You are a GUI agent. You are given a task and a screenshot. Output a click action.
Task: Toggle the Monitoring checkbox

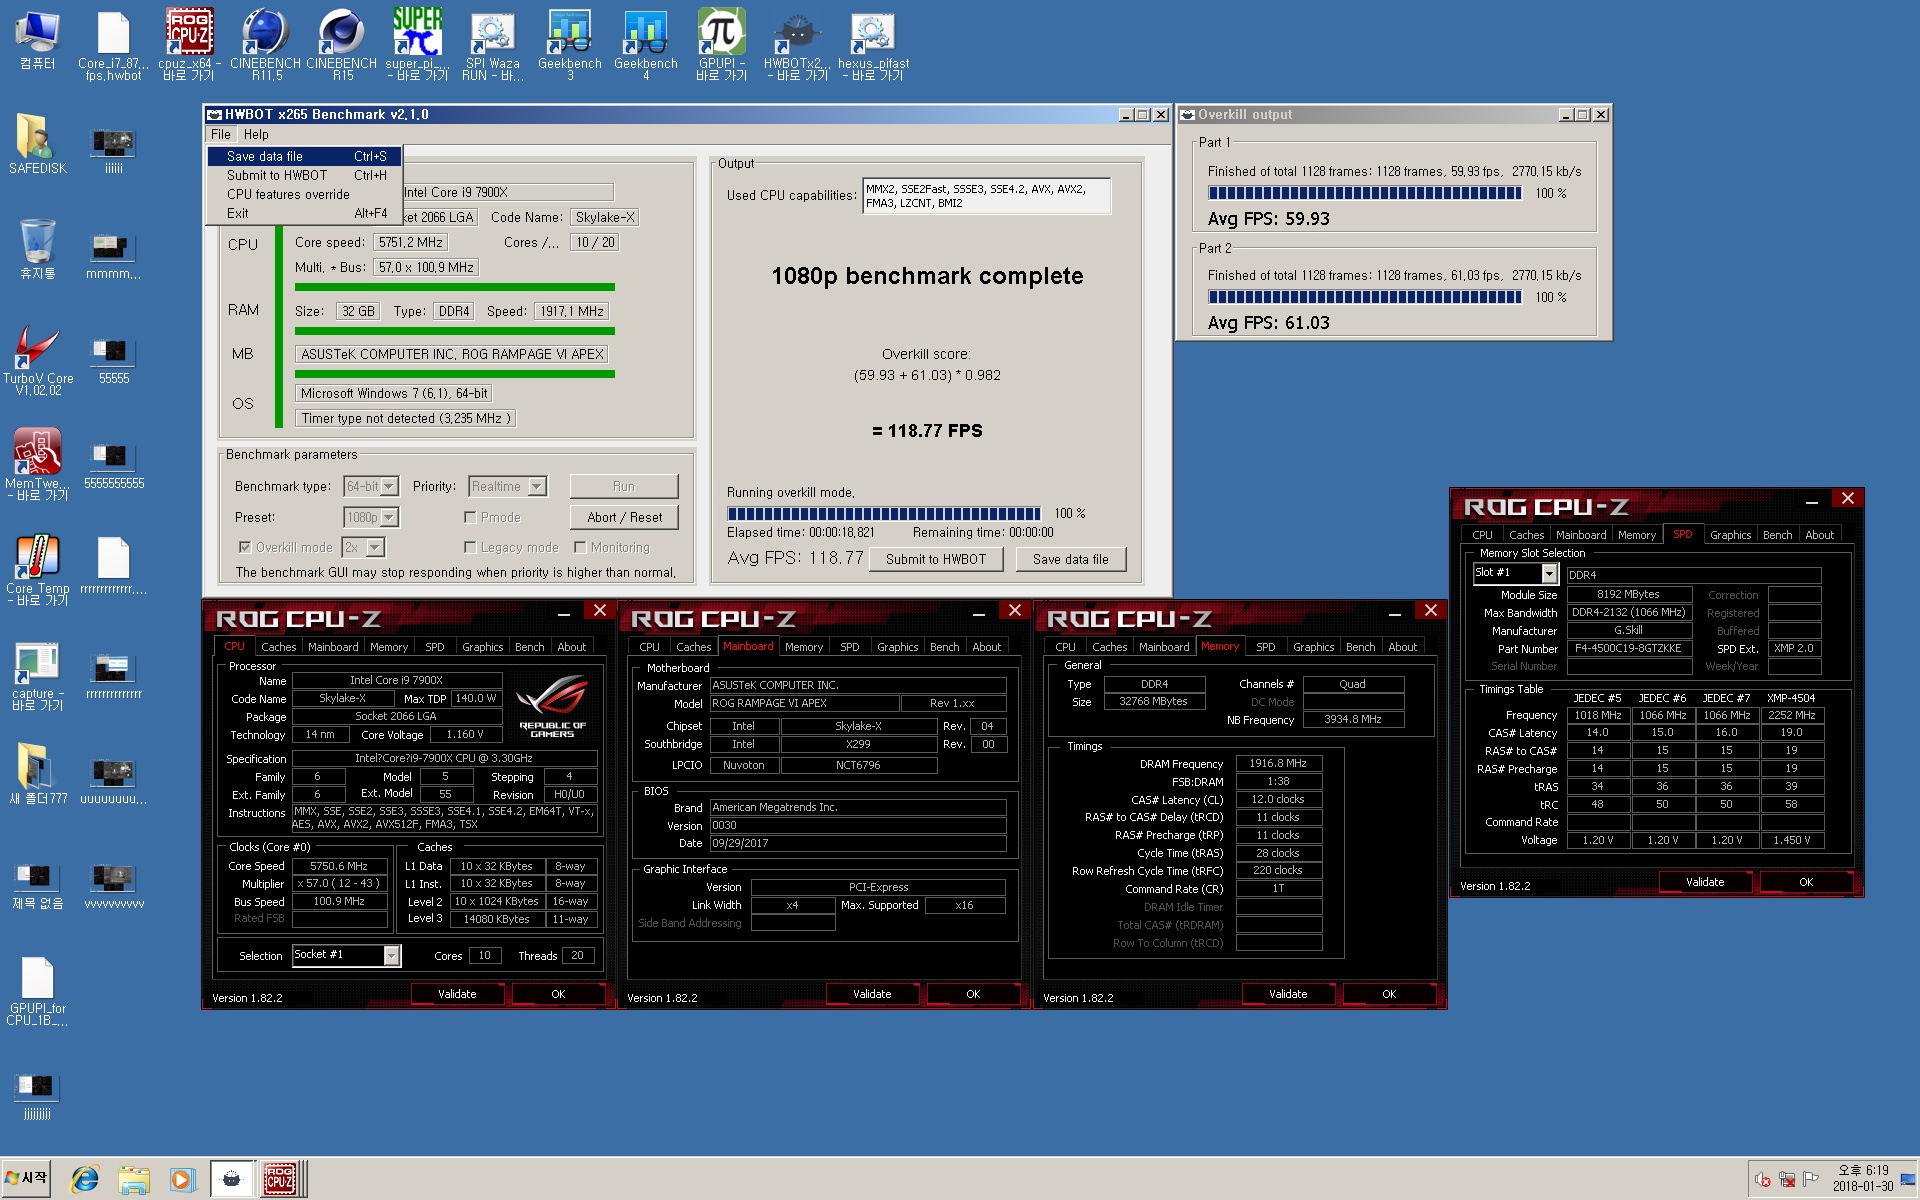580,547
